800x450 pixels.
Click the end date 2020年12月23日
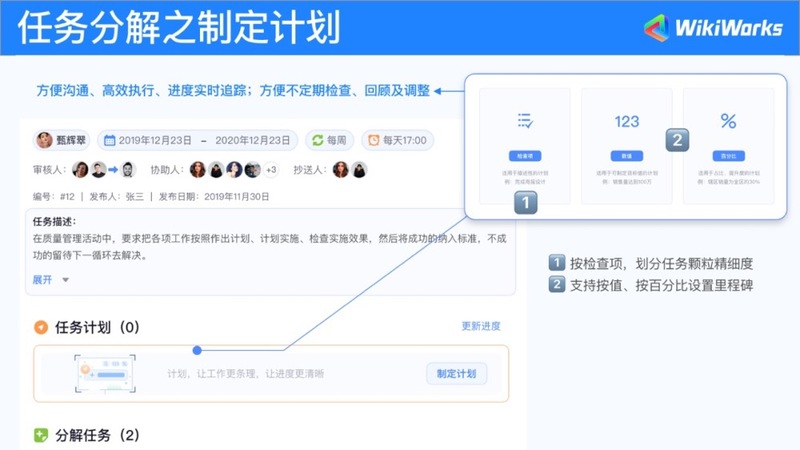[253, 141]
